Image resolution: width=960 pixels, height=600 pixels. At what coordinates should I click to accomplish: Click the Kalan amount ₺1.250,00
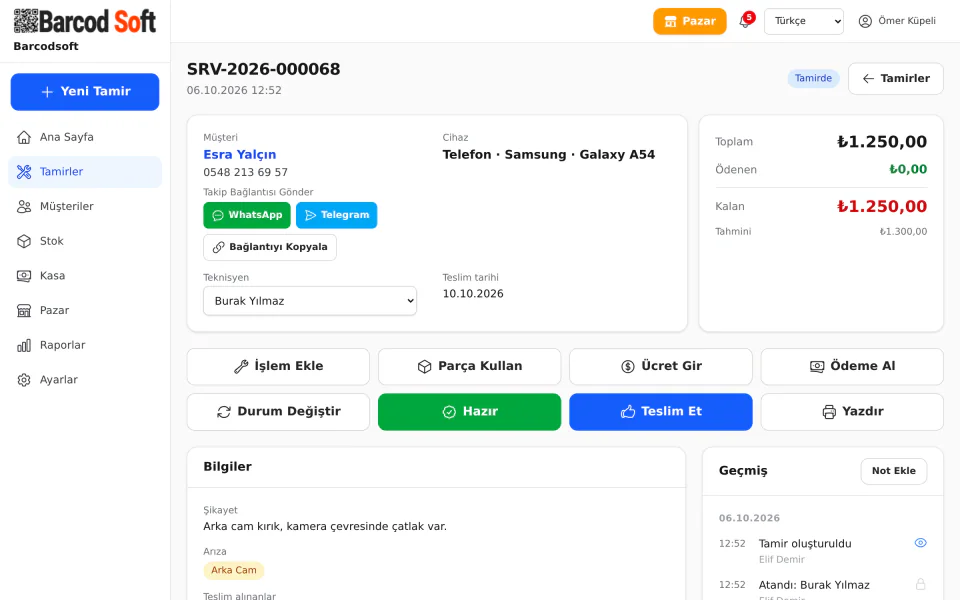click(882, 206)
